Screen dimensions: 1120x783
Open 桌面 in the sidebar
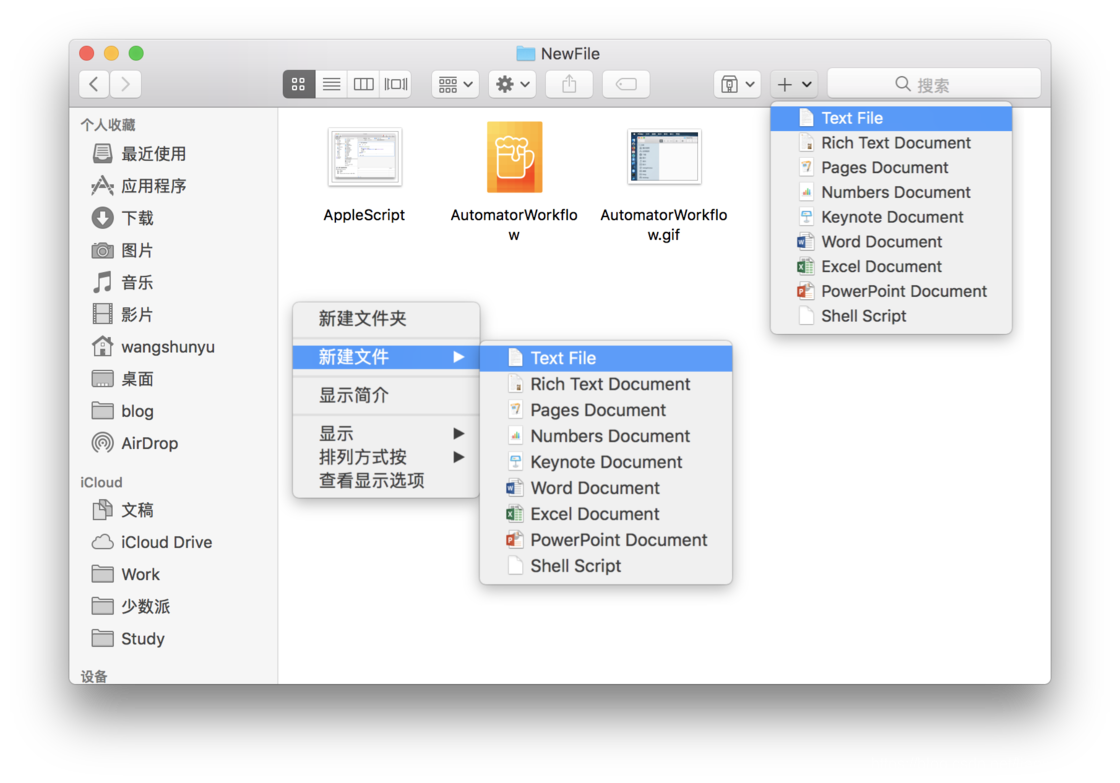123,379
